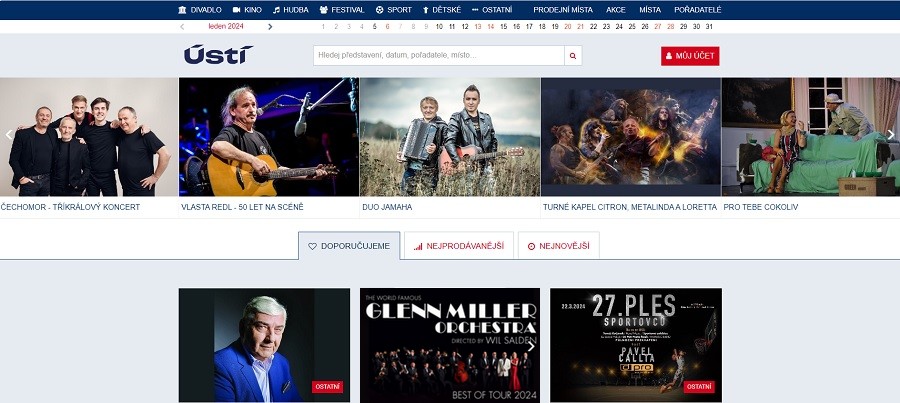The width and height of the screenshot is (900, 403).
Task: Open the Místa link in navigation bar
Action: [650, 10]
